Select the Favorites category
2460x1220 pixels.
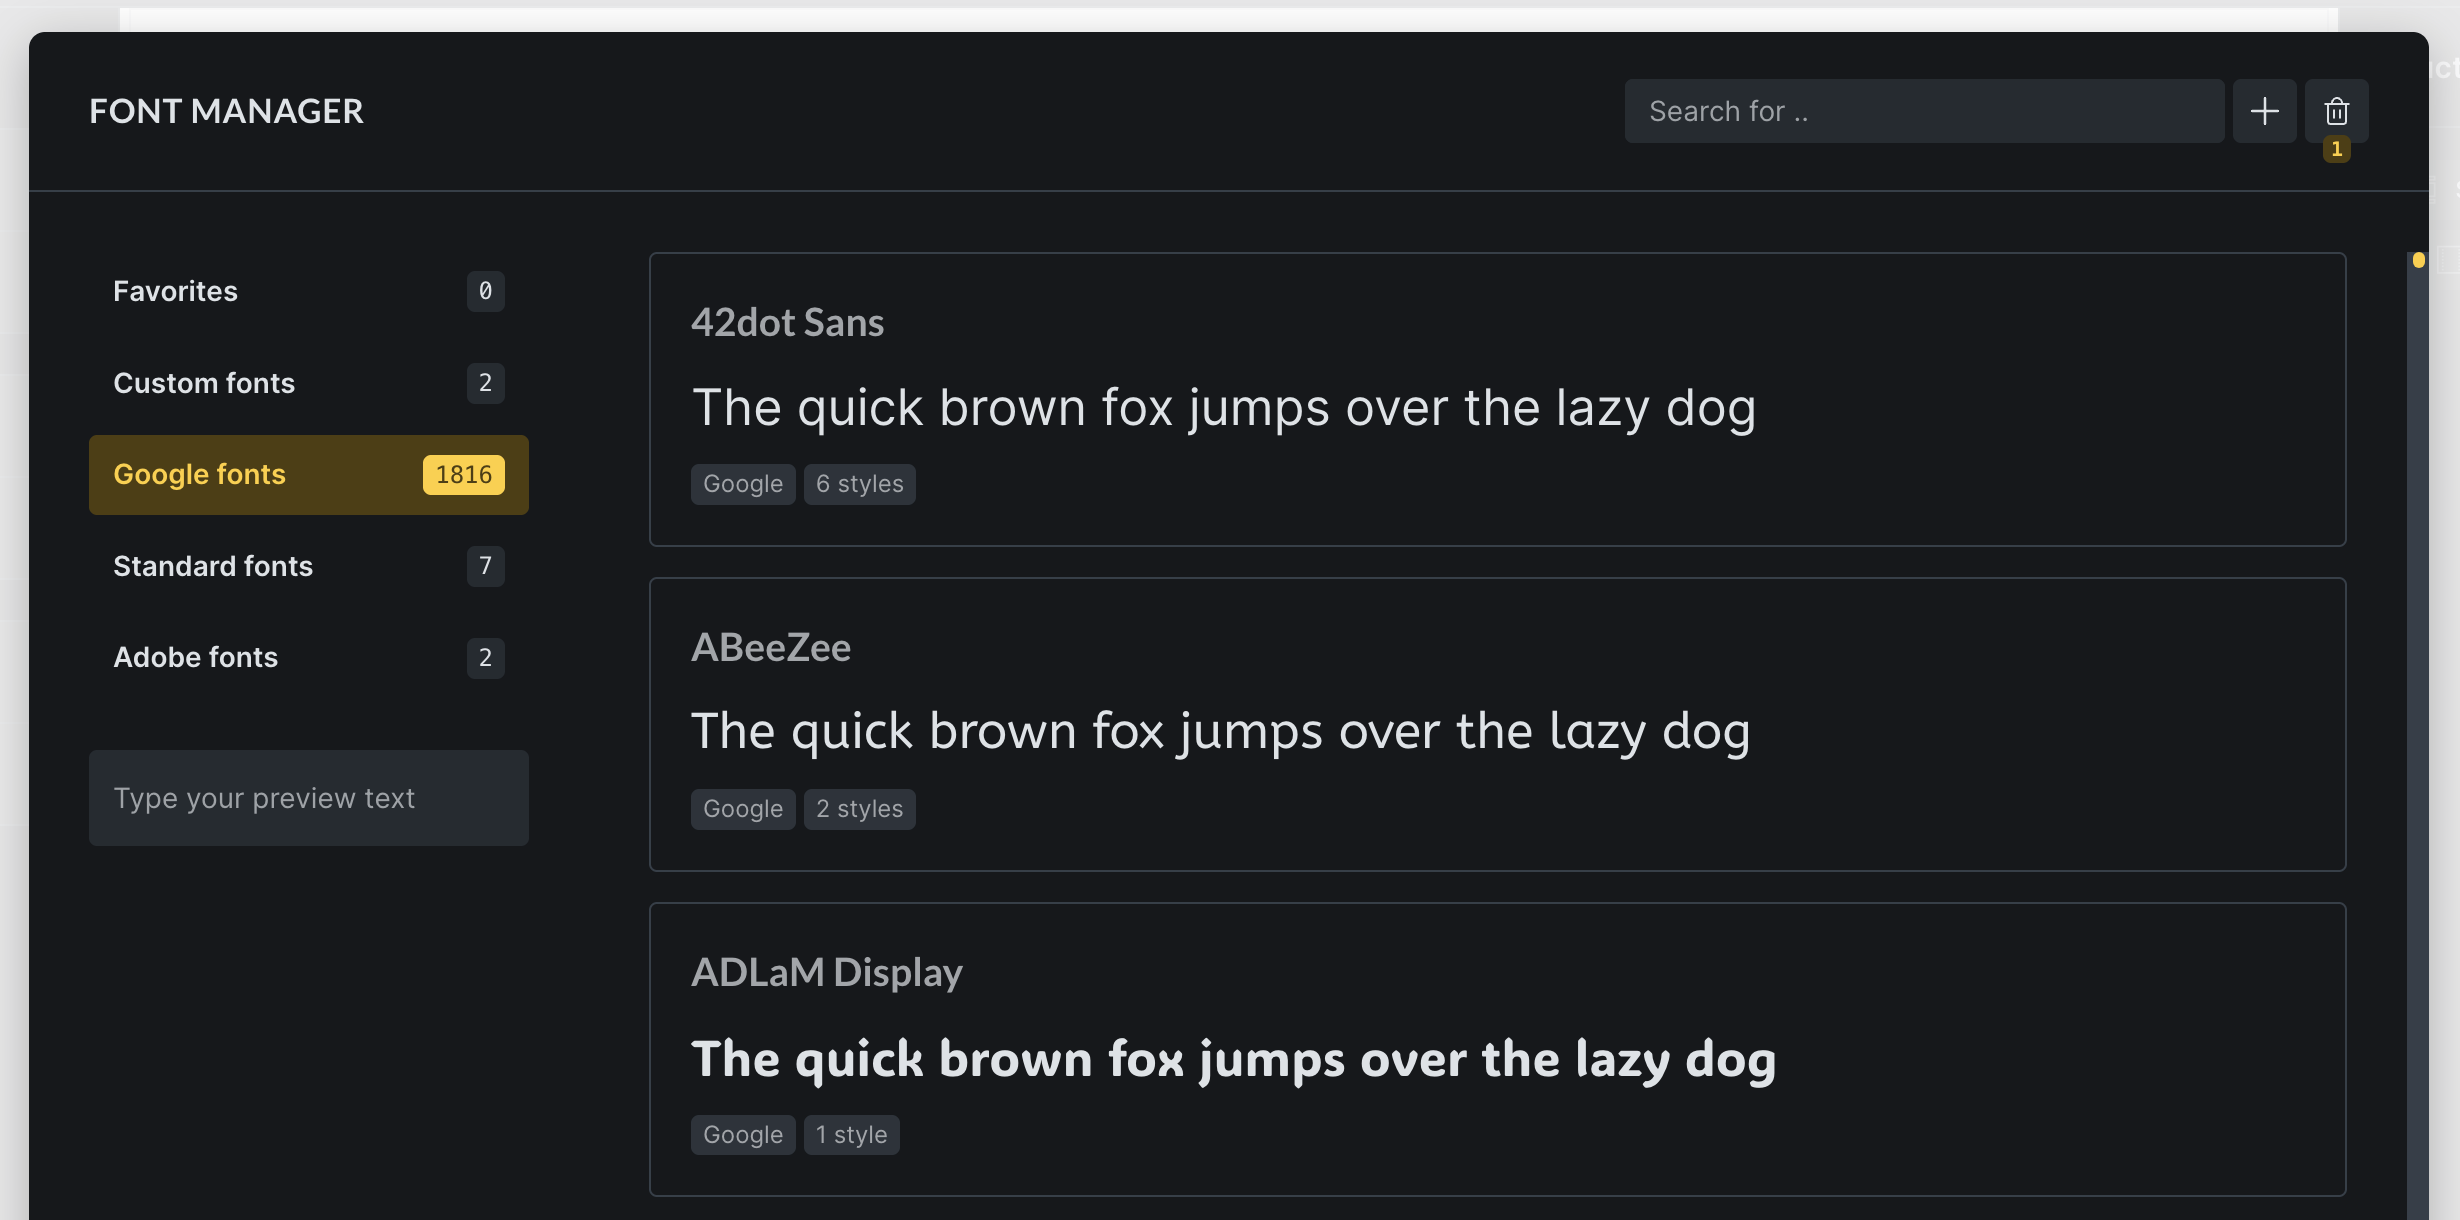[x=308, y=291]
